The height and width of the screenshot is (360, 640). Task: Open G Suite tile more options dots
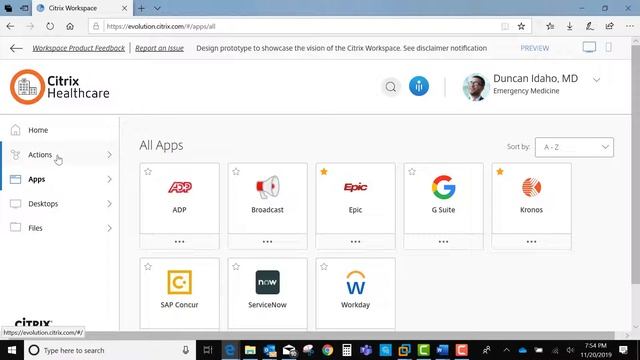pos(443,242)
